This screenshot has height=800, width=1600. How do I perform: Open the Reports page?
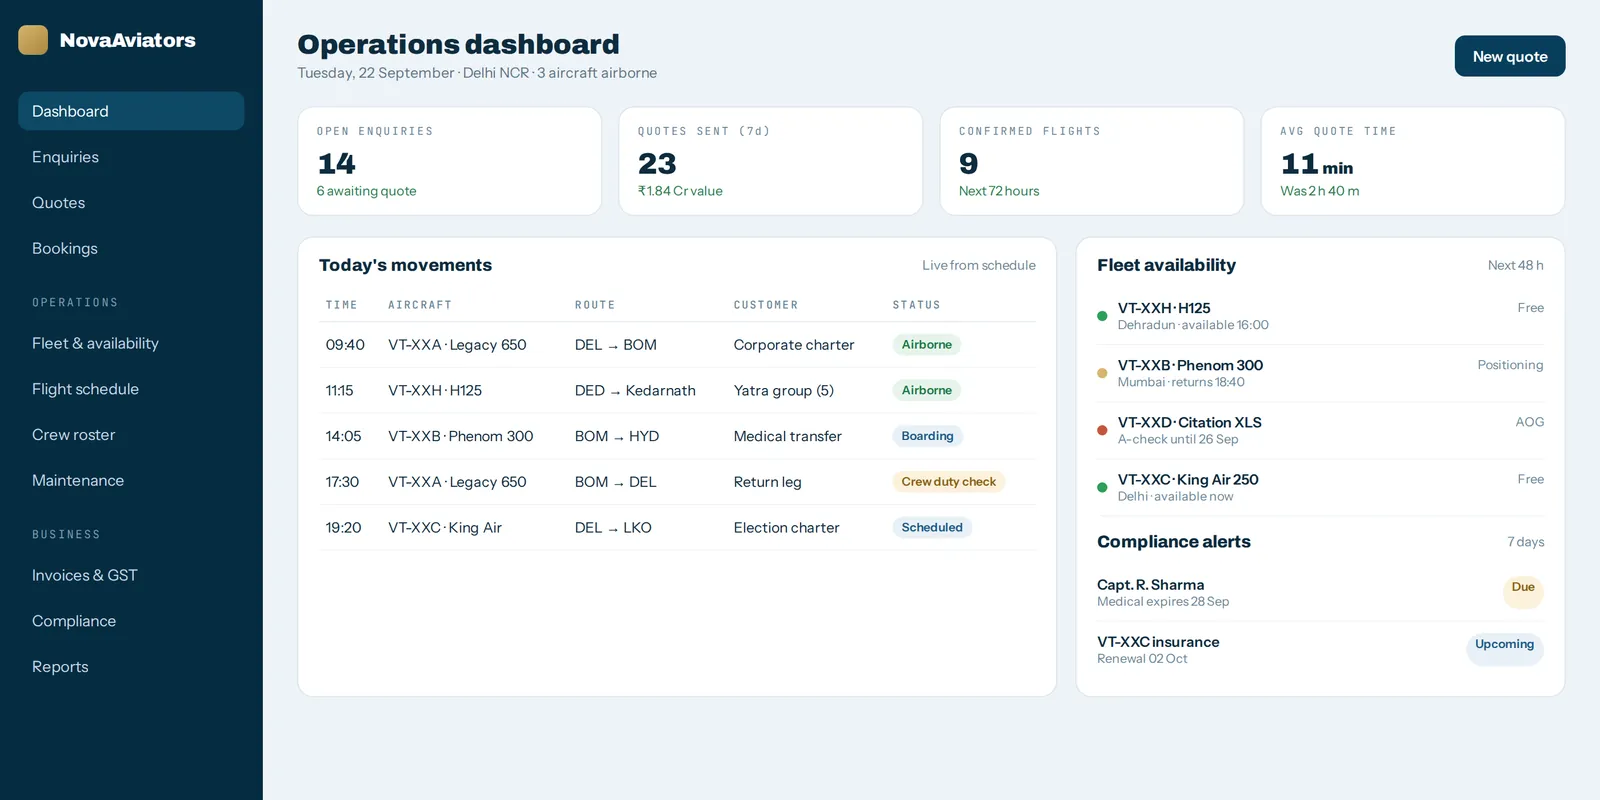131,667
